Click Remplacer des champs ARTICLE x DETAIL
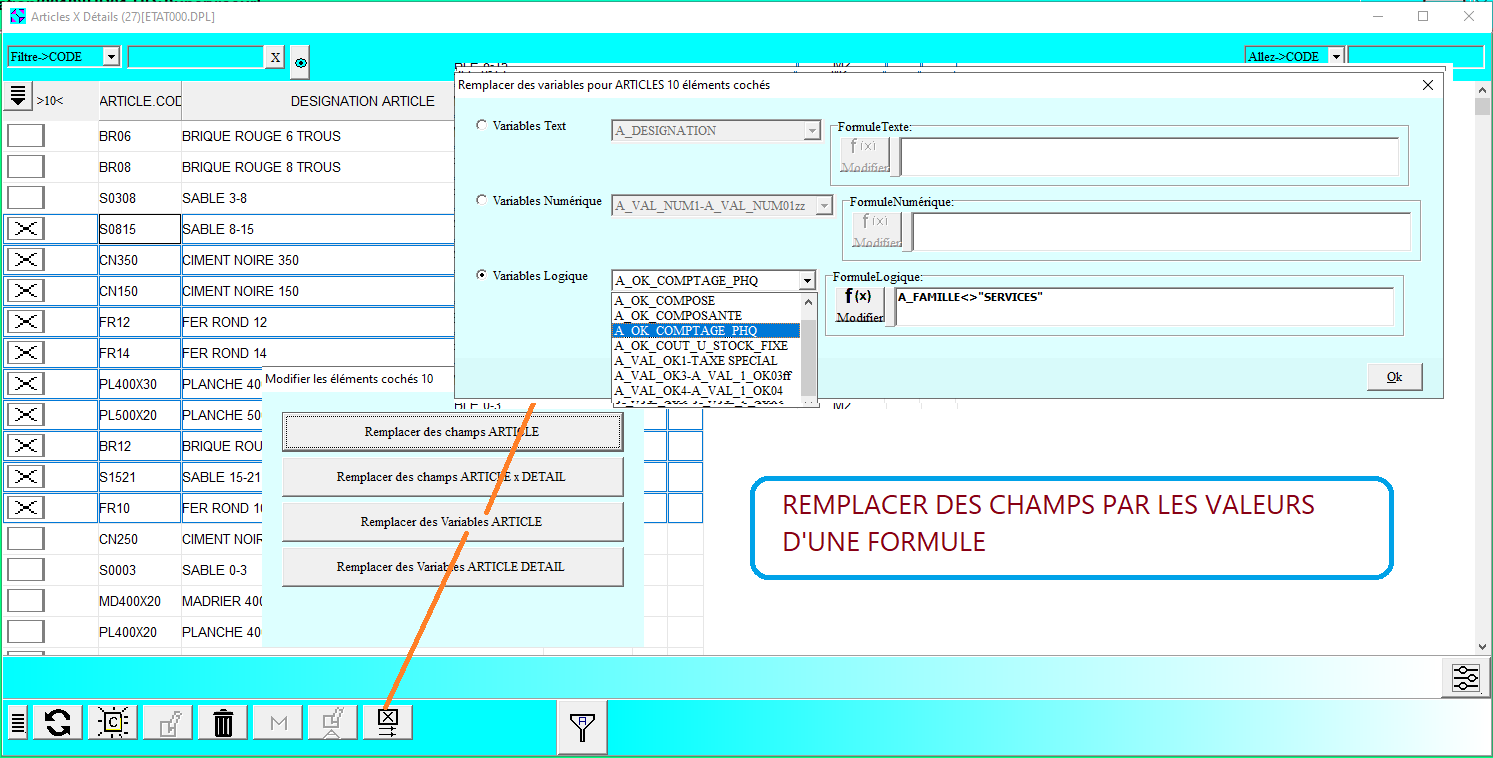1493x758 pixels. 452,477
